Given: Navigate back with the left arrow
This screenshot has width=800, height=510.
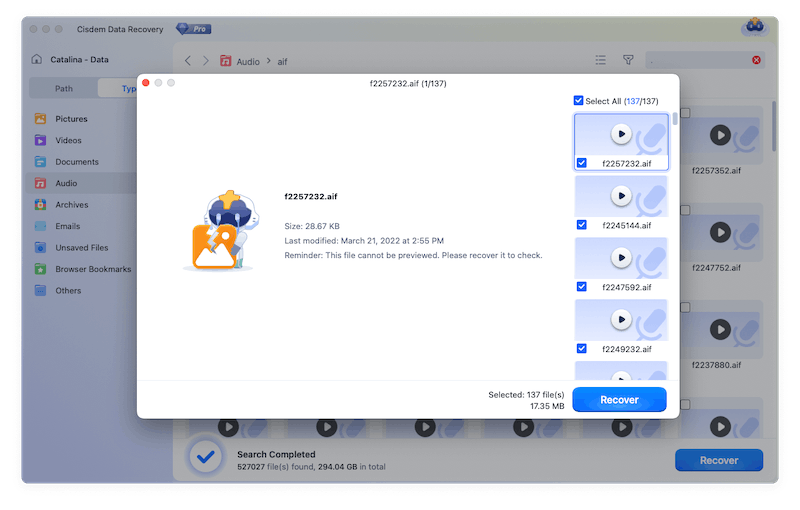Looking at the screenshot, I should pos(188,61).
